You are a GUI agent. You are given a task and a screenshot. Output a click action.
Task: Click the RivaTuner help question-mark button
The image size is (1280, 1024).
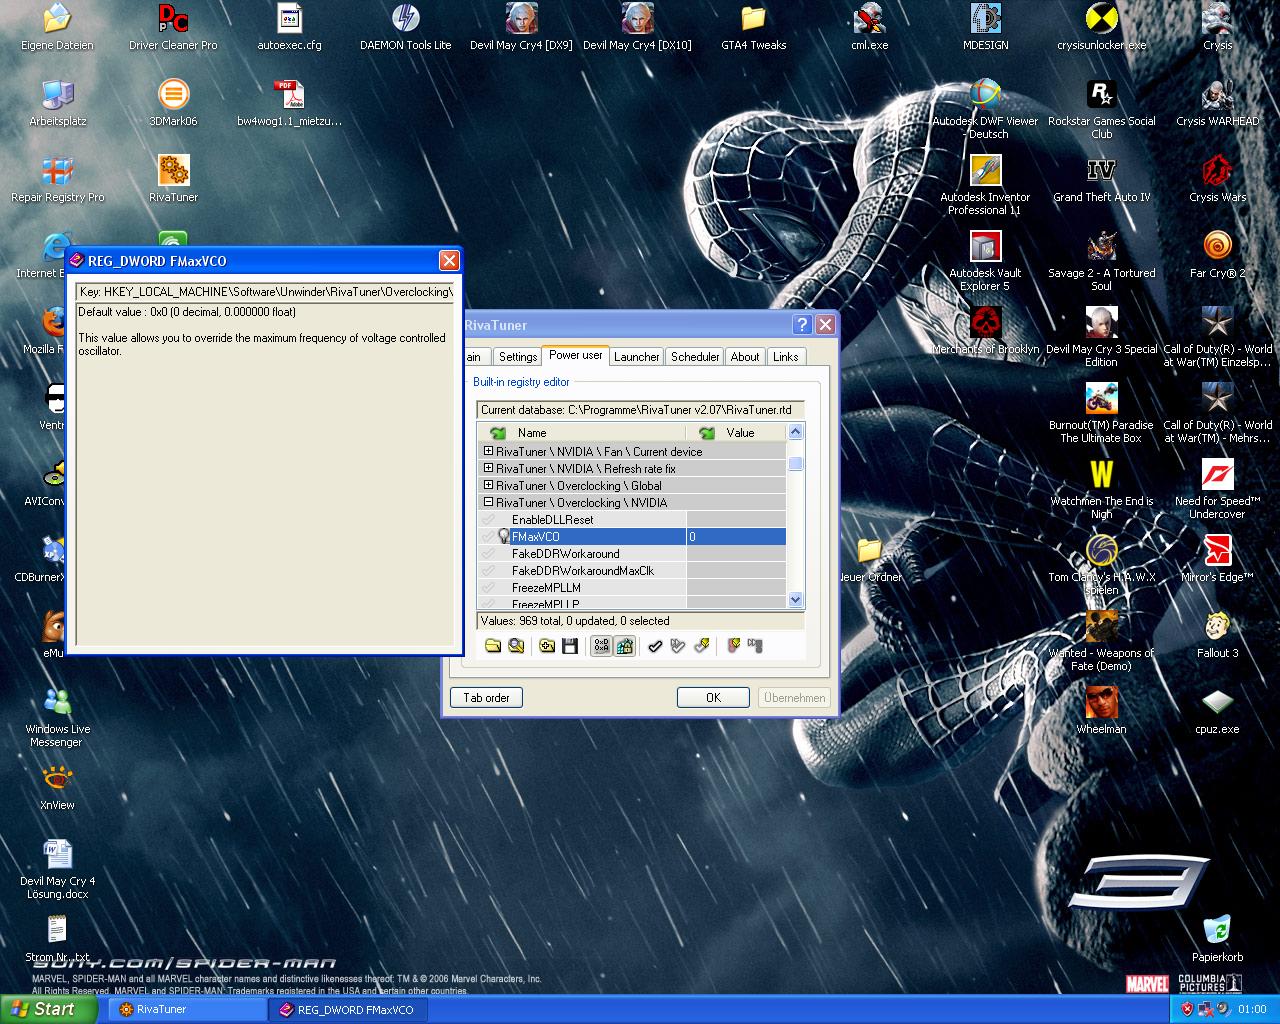(x=802, y=325)
